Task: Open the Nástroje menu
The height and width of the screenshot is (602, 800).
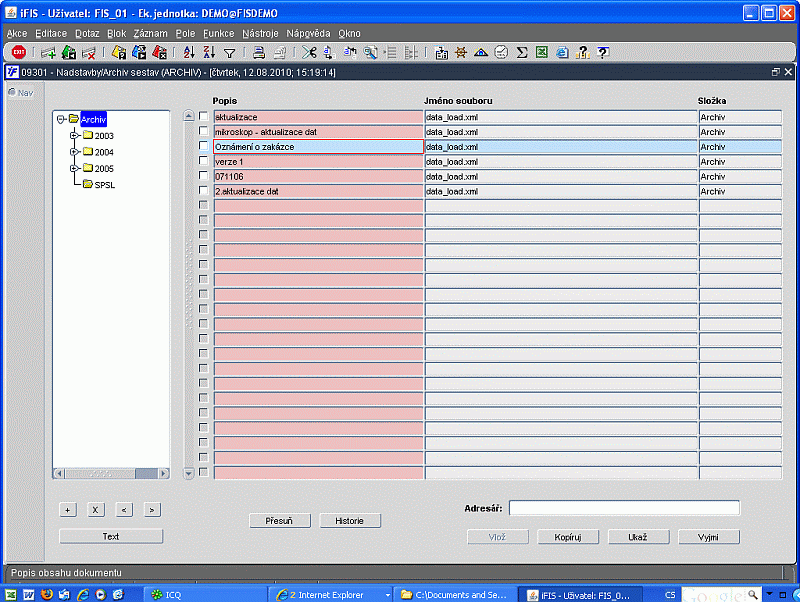Action: 260,34
